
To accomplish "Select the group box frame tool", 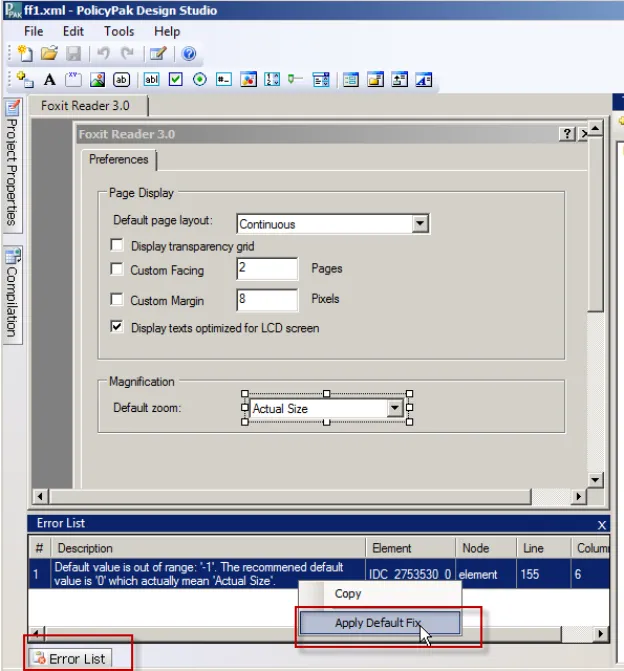I will 73,80.
